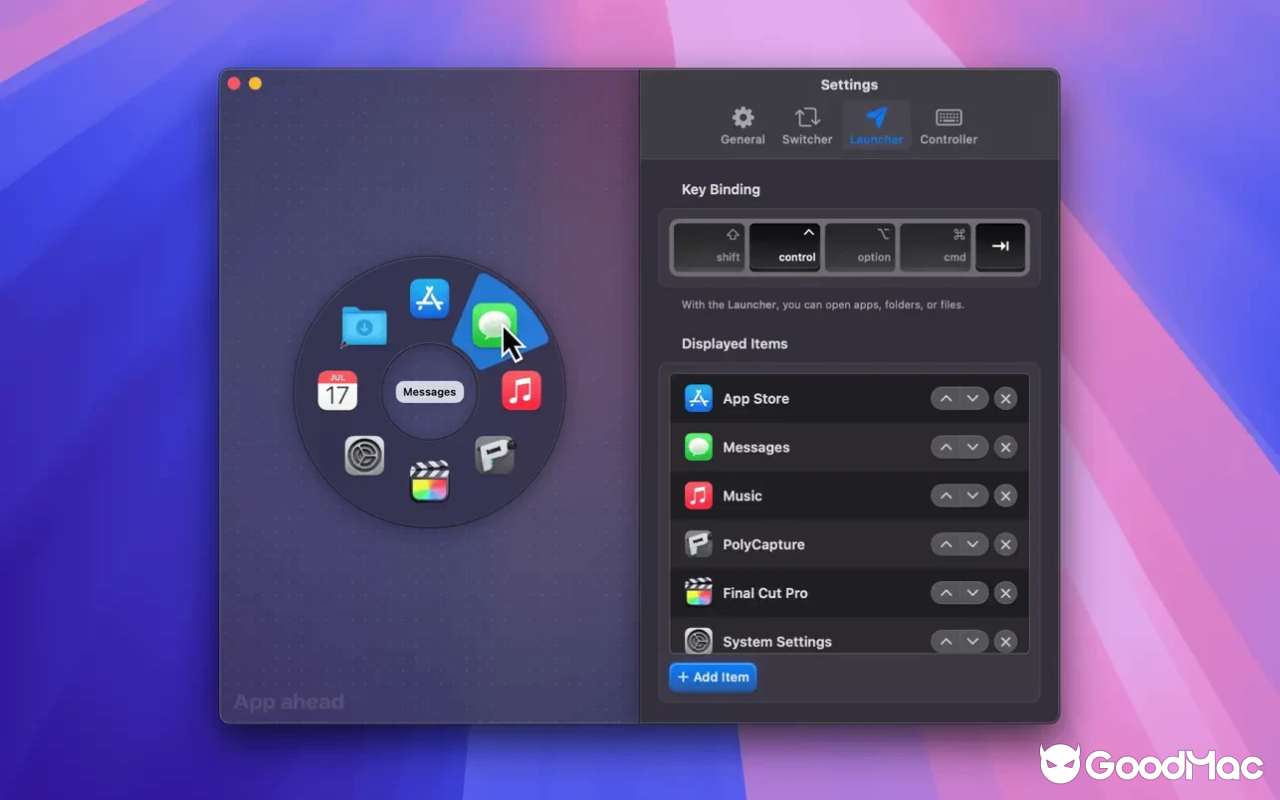Select the tab key binding button
The height and width of the screenshot is (800, 1280).
pyautogui.click(x=1000, y=247)
